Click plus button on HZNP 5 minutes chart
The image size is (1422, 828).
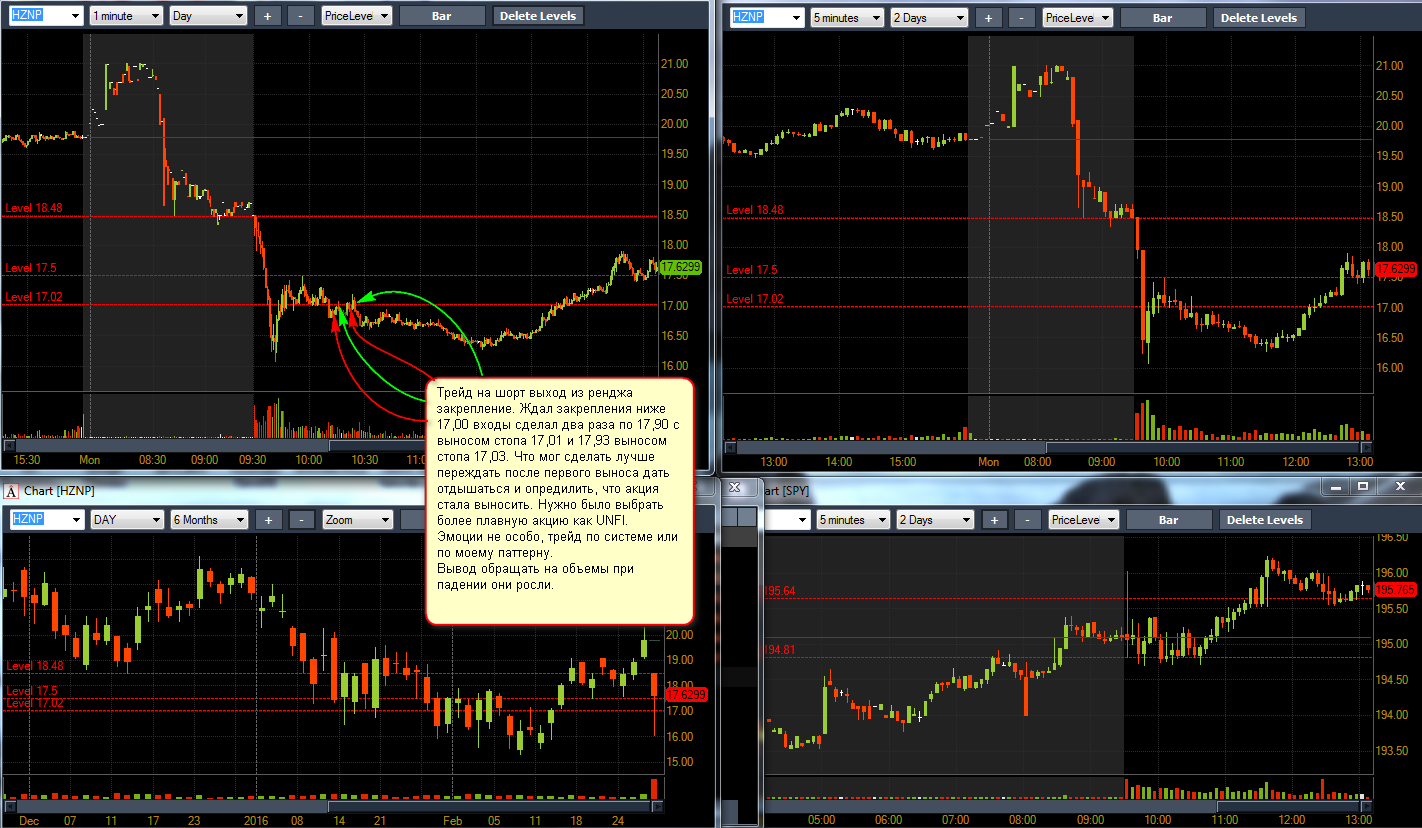click(988, 18)
